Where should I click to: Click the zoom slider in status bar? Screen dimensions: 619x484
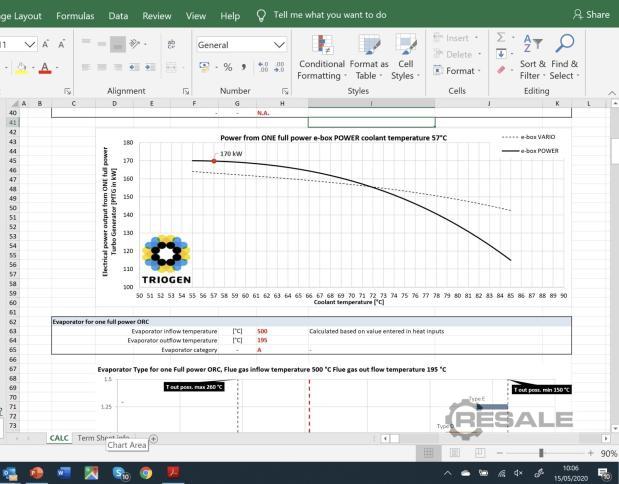[540, 453]
